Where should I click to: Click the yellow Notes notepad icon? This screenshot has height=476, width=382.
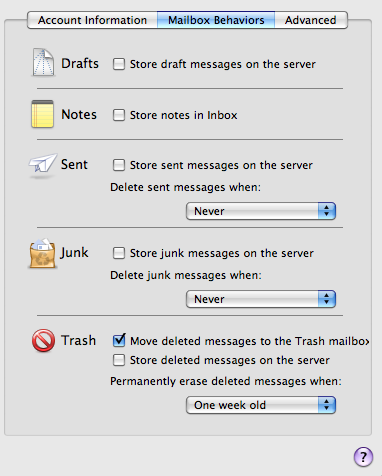[x=42, y=114]
